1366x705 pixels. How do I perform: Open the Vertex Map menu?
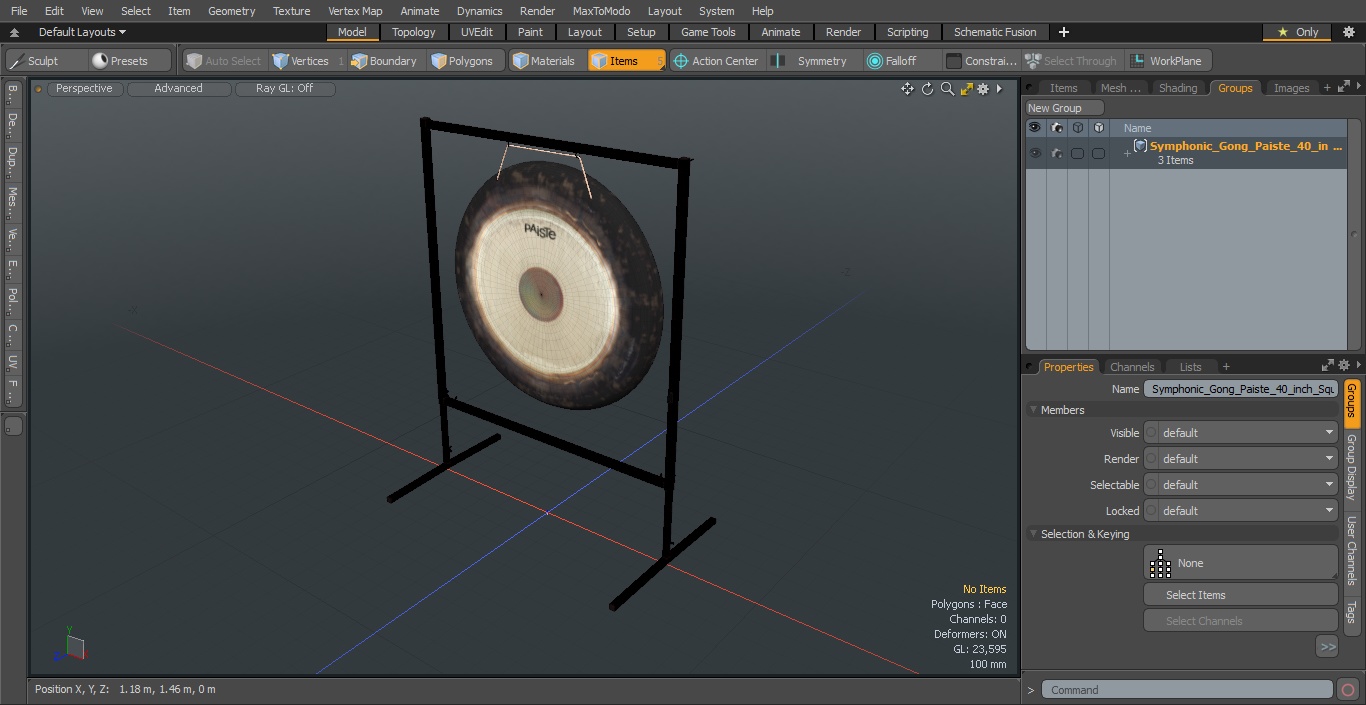(x=355, y=11)
